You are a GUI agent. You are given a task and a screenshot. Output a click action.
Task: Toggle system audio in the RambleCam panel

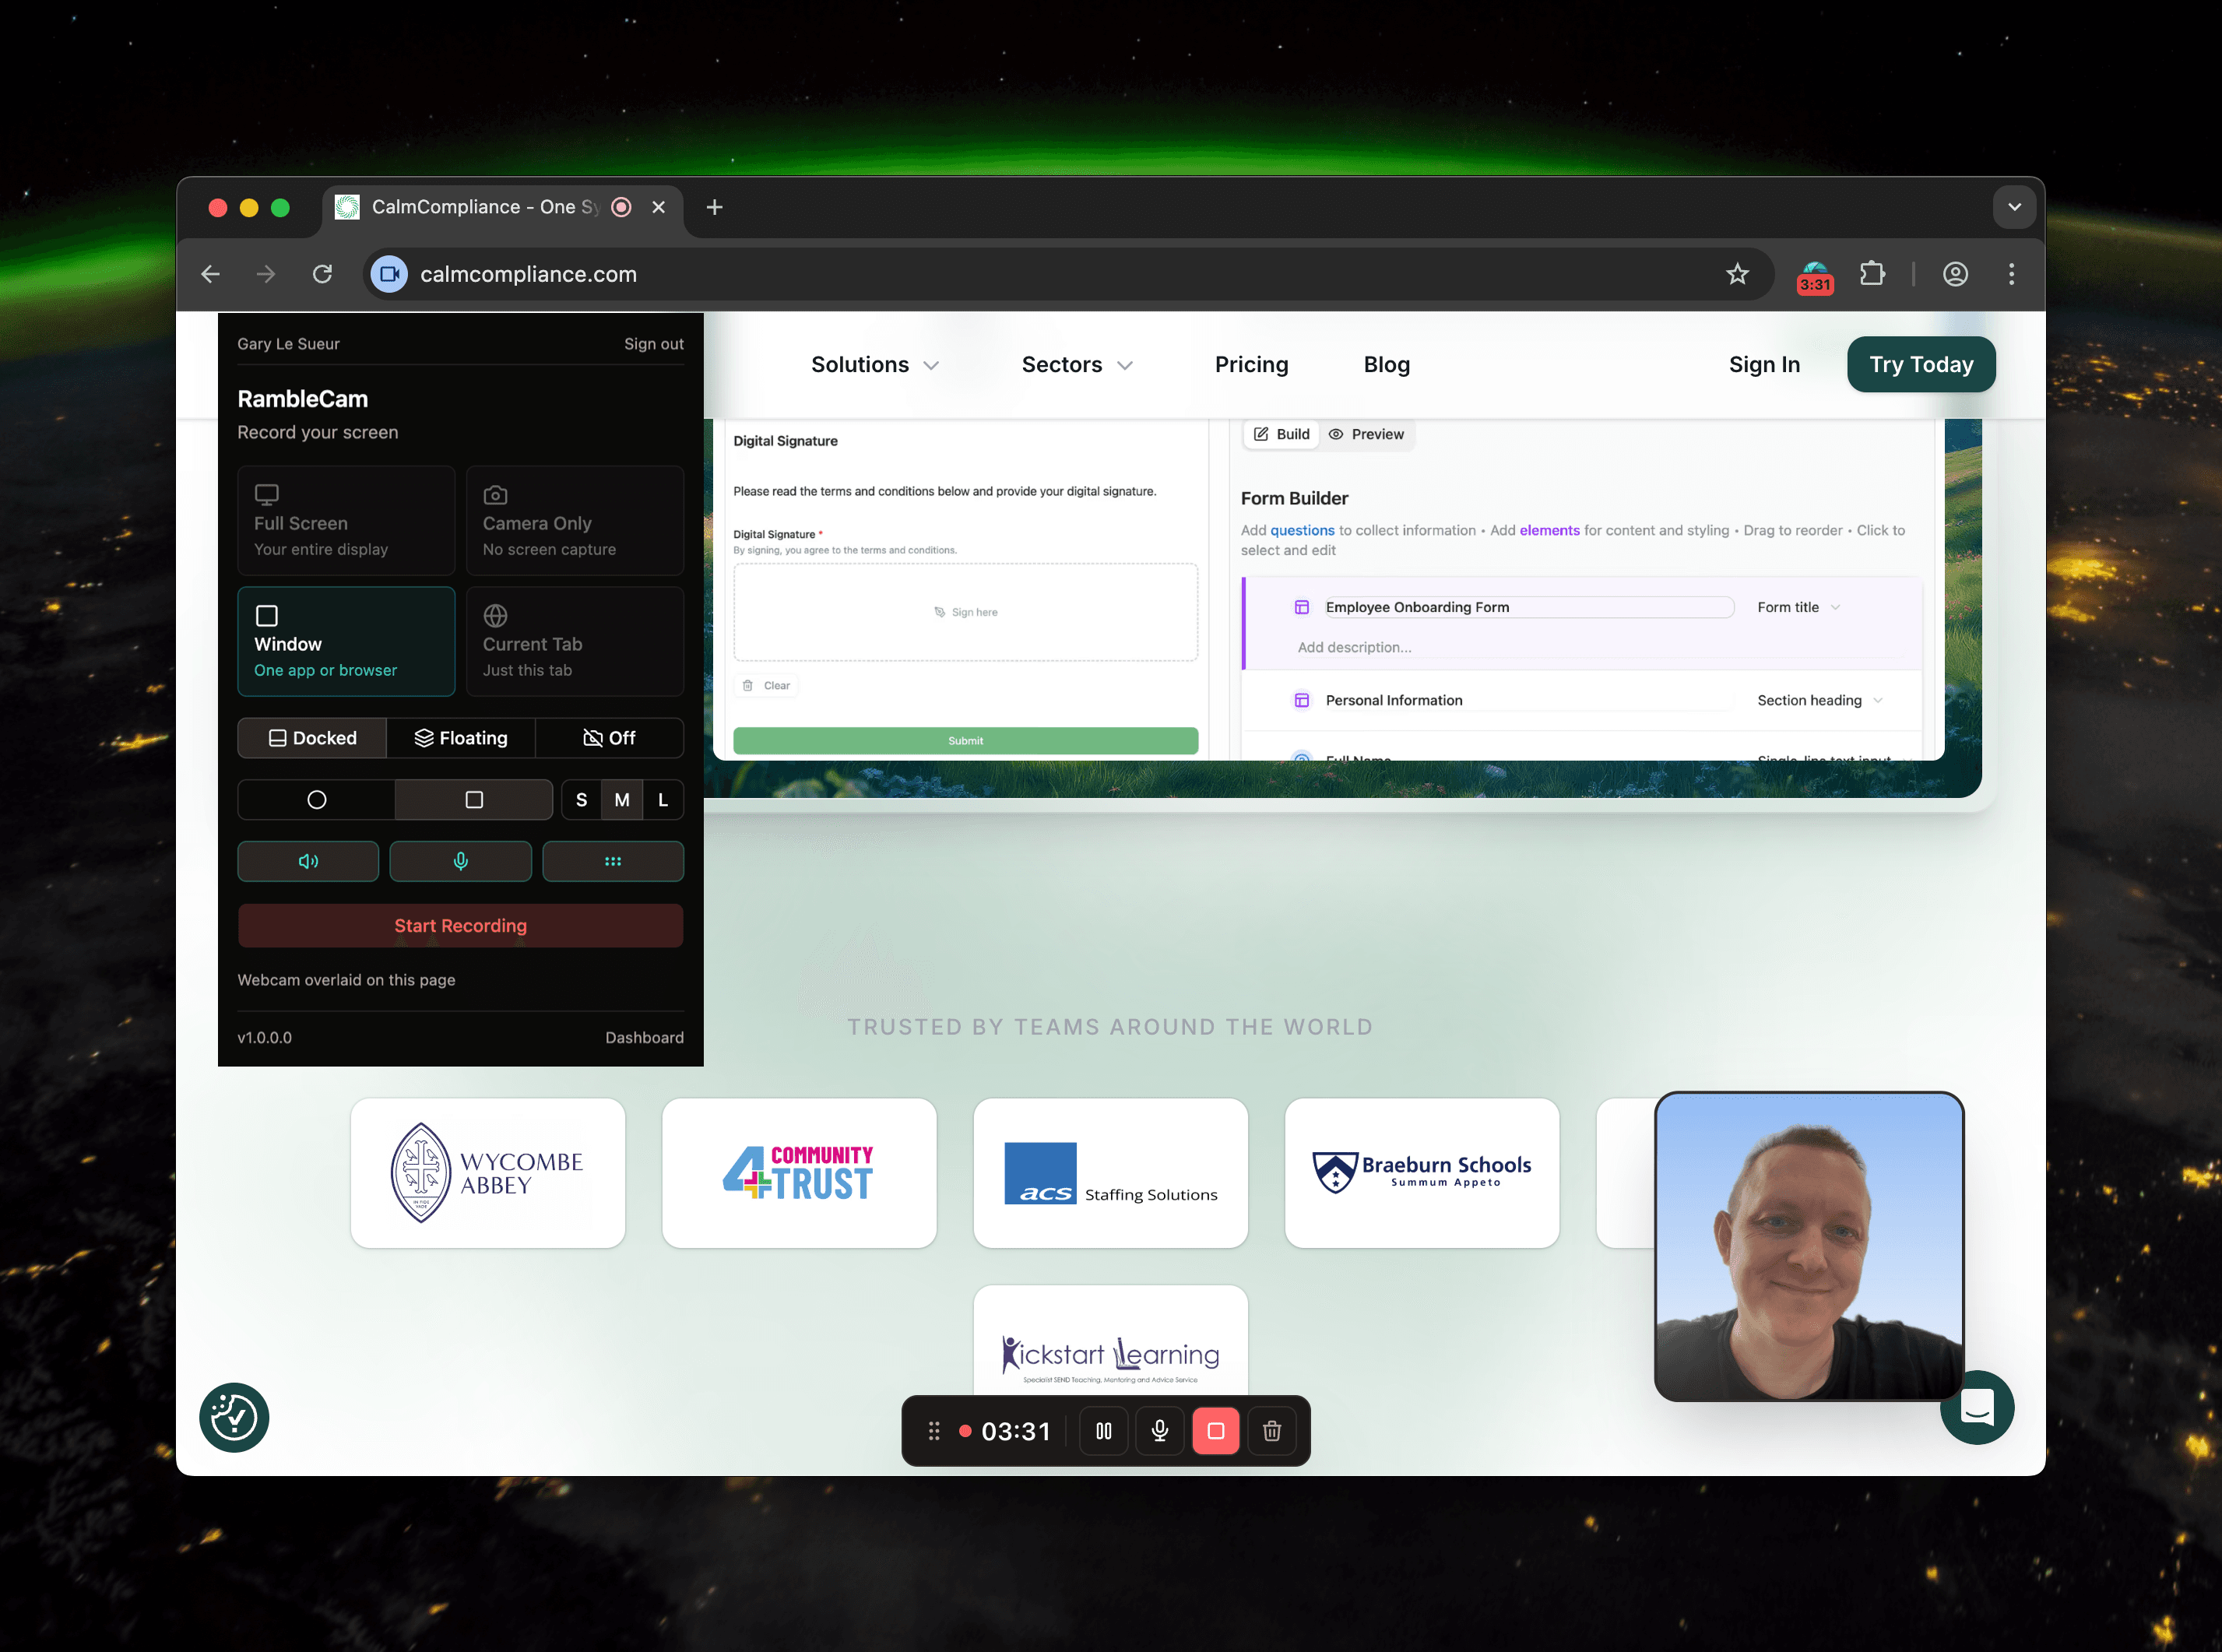308,861
